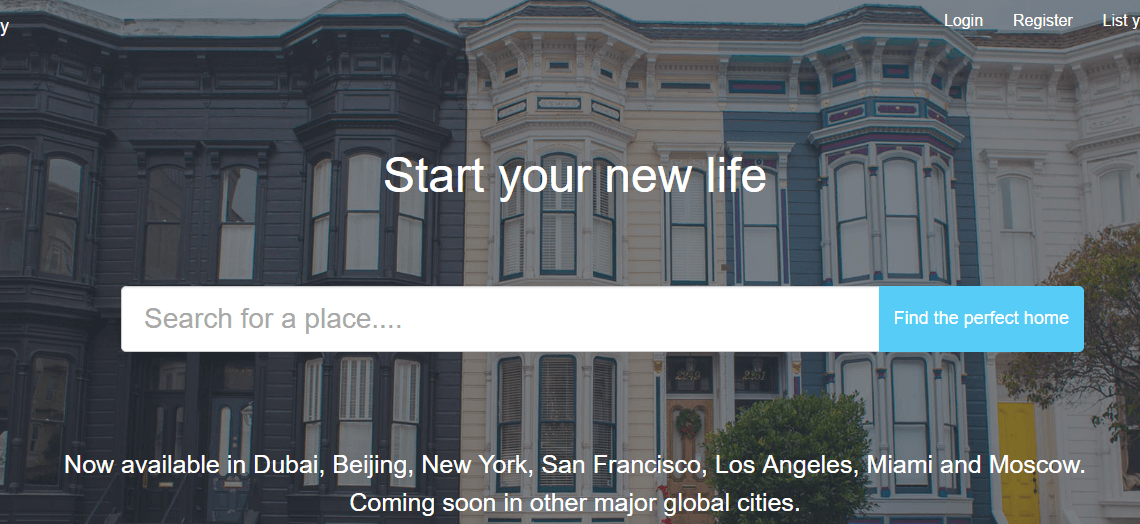Click the 'Coming soon in other major global cities' text
Viewport: 1140px width, 524px height.
574,502
